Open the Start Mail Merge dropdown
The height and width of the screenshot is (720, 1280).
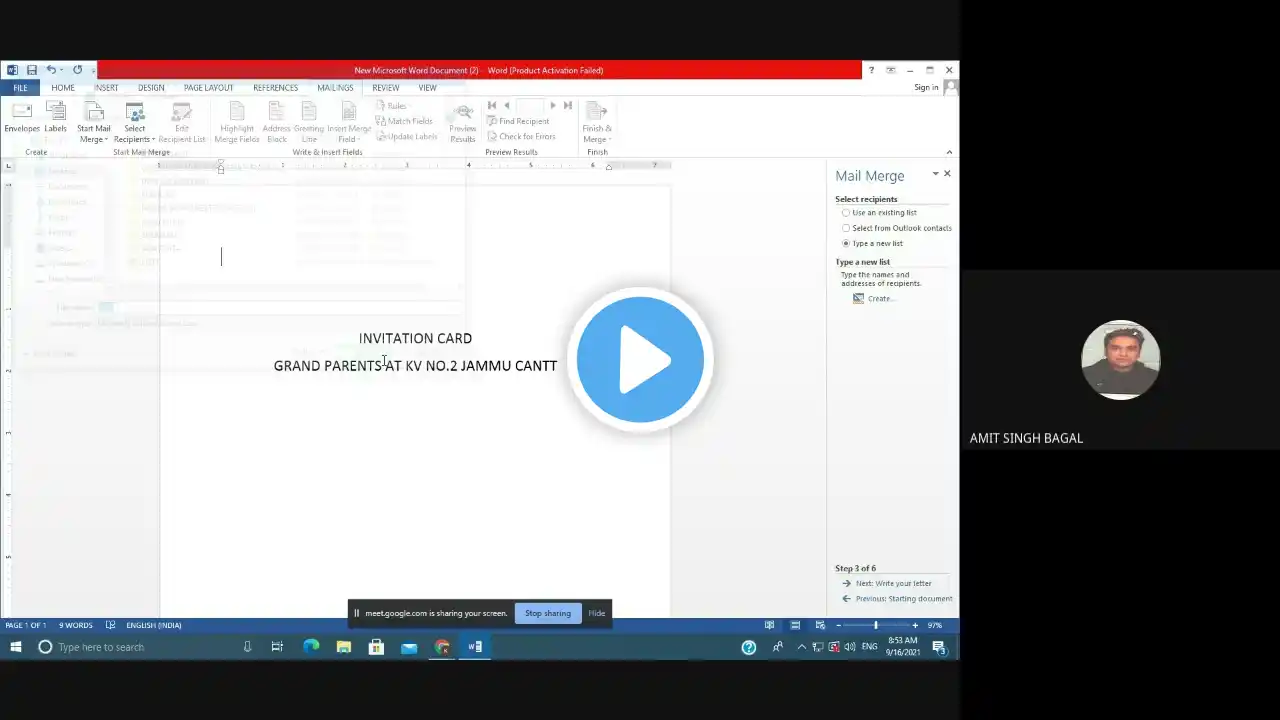click(93, 123)
